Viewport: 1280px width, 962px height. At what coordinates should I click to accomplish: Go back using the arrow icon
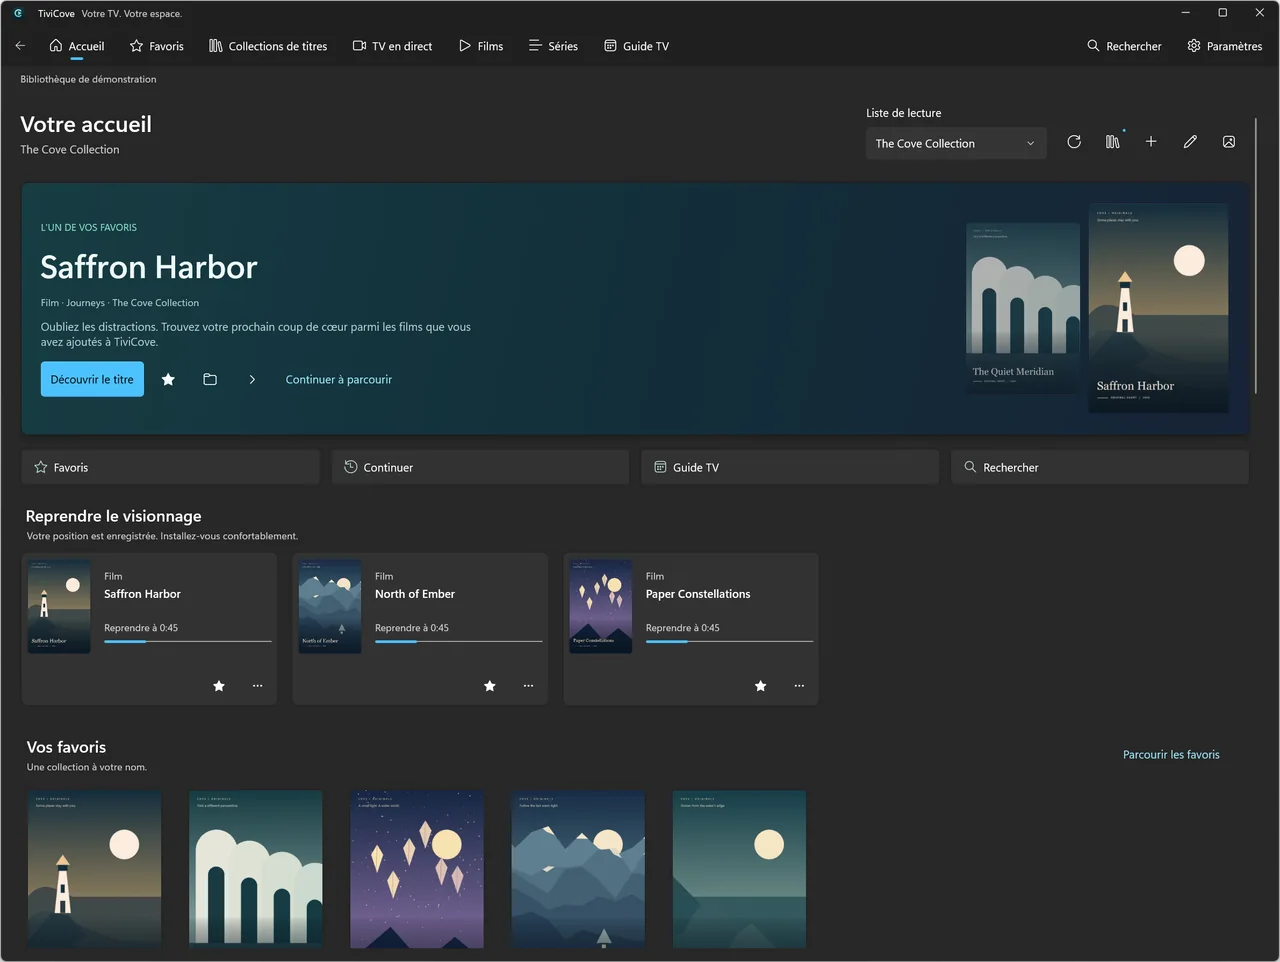20,46
